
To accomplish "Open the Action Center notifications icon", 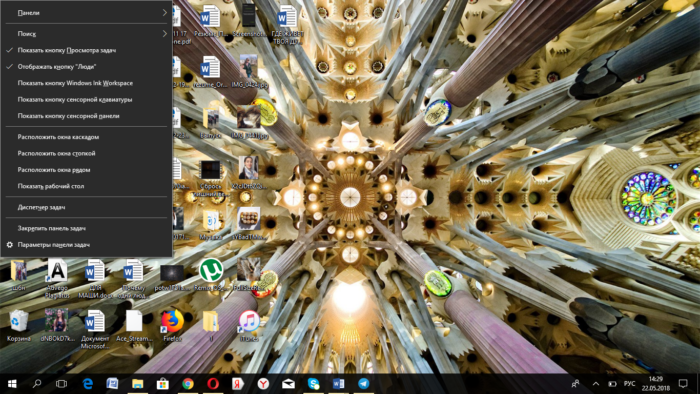I will [x=683, y=384].
